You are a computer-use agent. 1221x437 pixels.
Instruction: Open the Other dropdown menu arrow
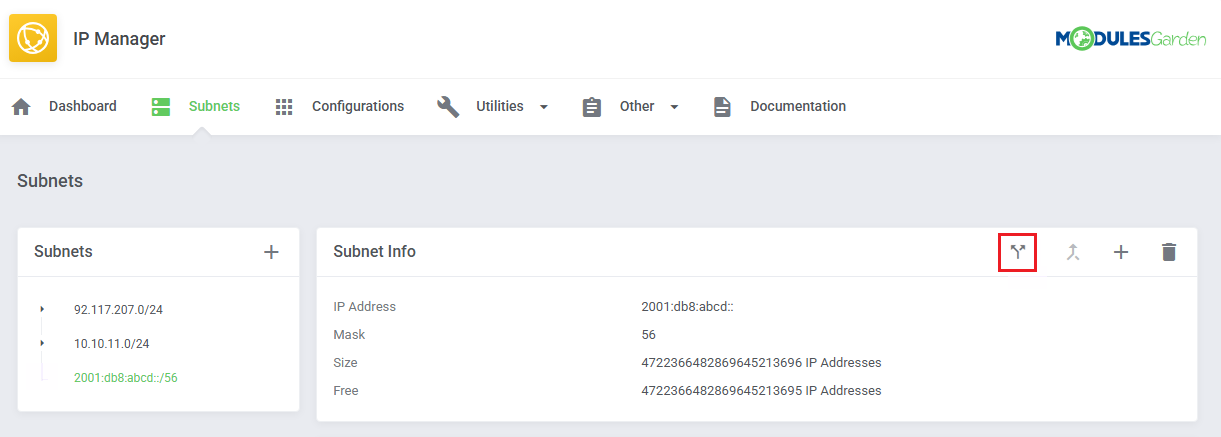[x=674, y=107]
